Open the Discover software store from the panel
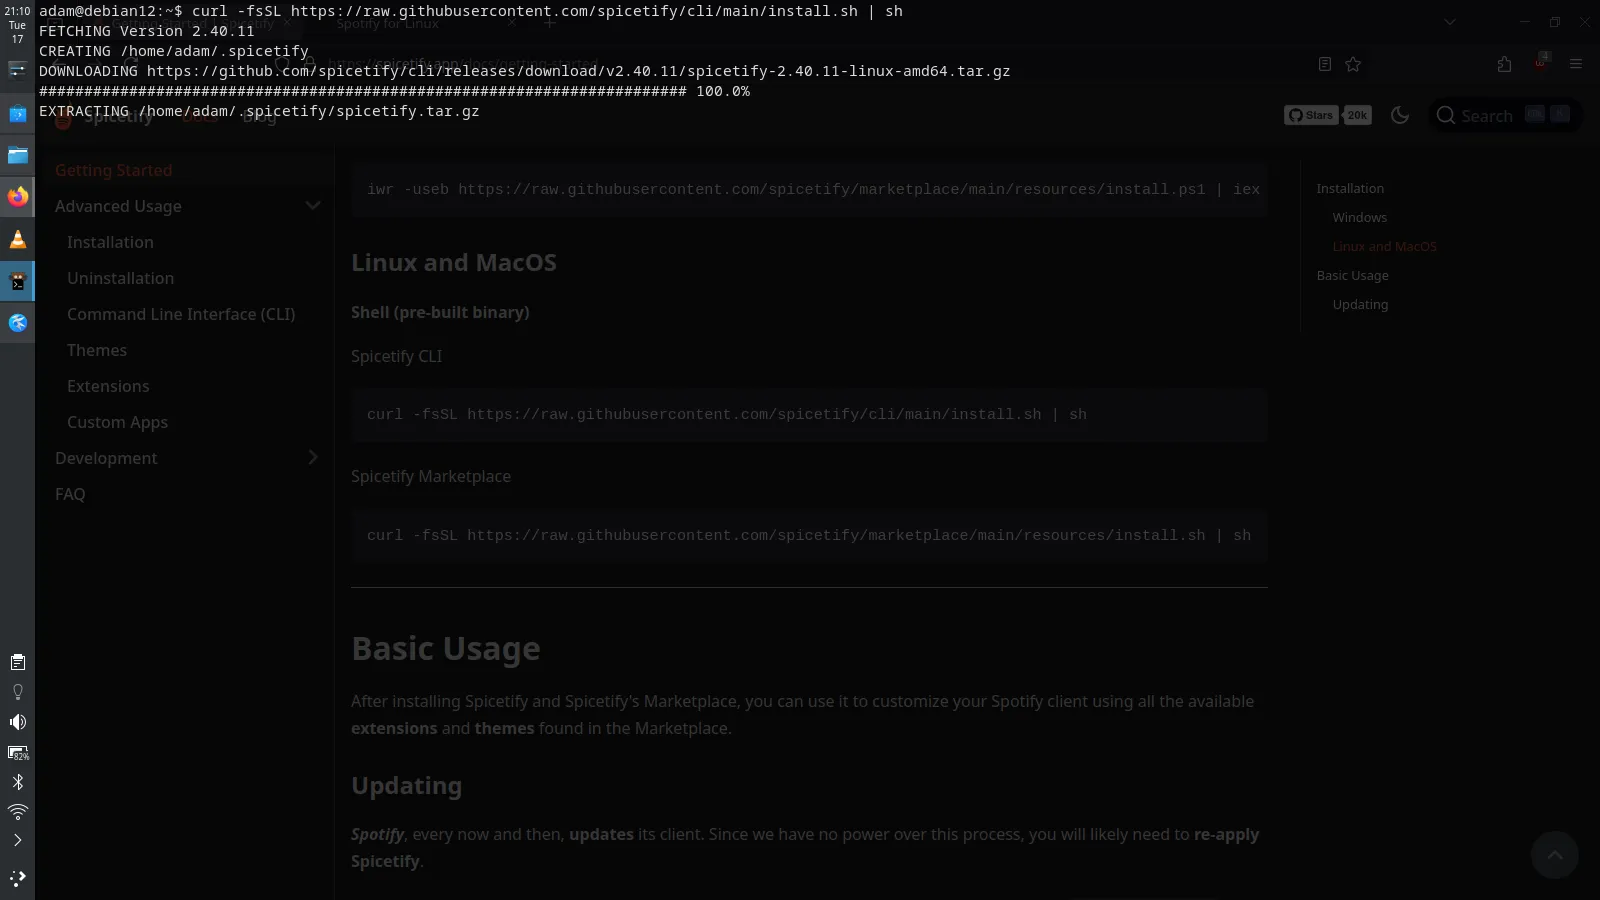Screen dimensions: 1600x900 pyautogui.click(x=17, y=114)
